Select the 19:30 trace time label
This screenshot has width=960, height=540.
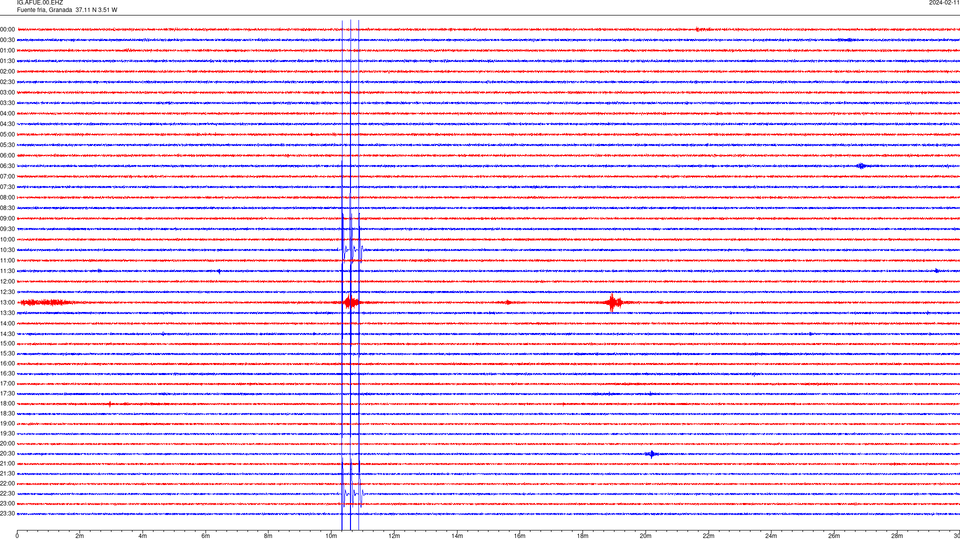pyautogui.click(x=7, y=433)
